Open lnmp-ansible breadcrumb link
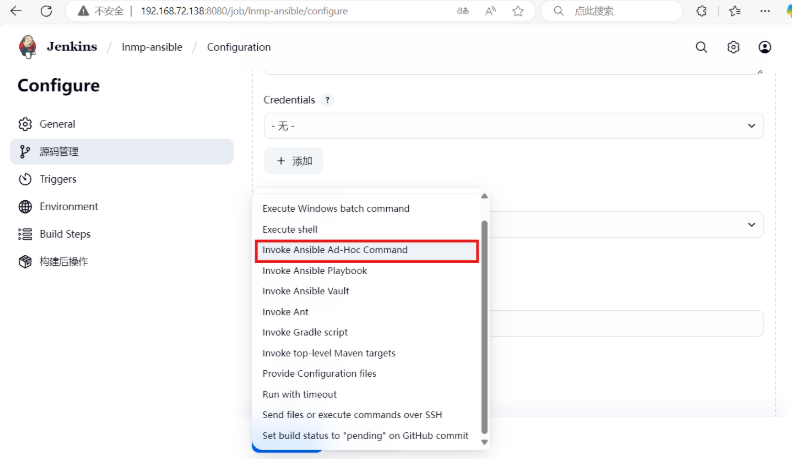 coord(152,47)
